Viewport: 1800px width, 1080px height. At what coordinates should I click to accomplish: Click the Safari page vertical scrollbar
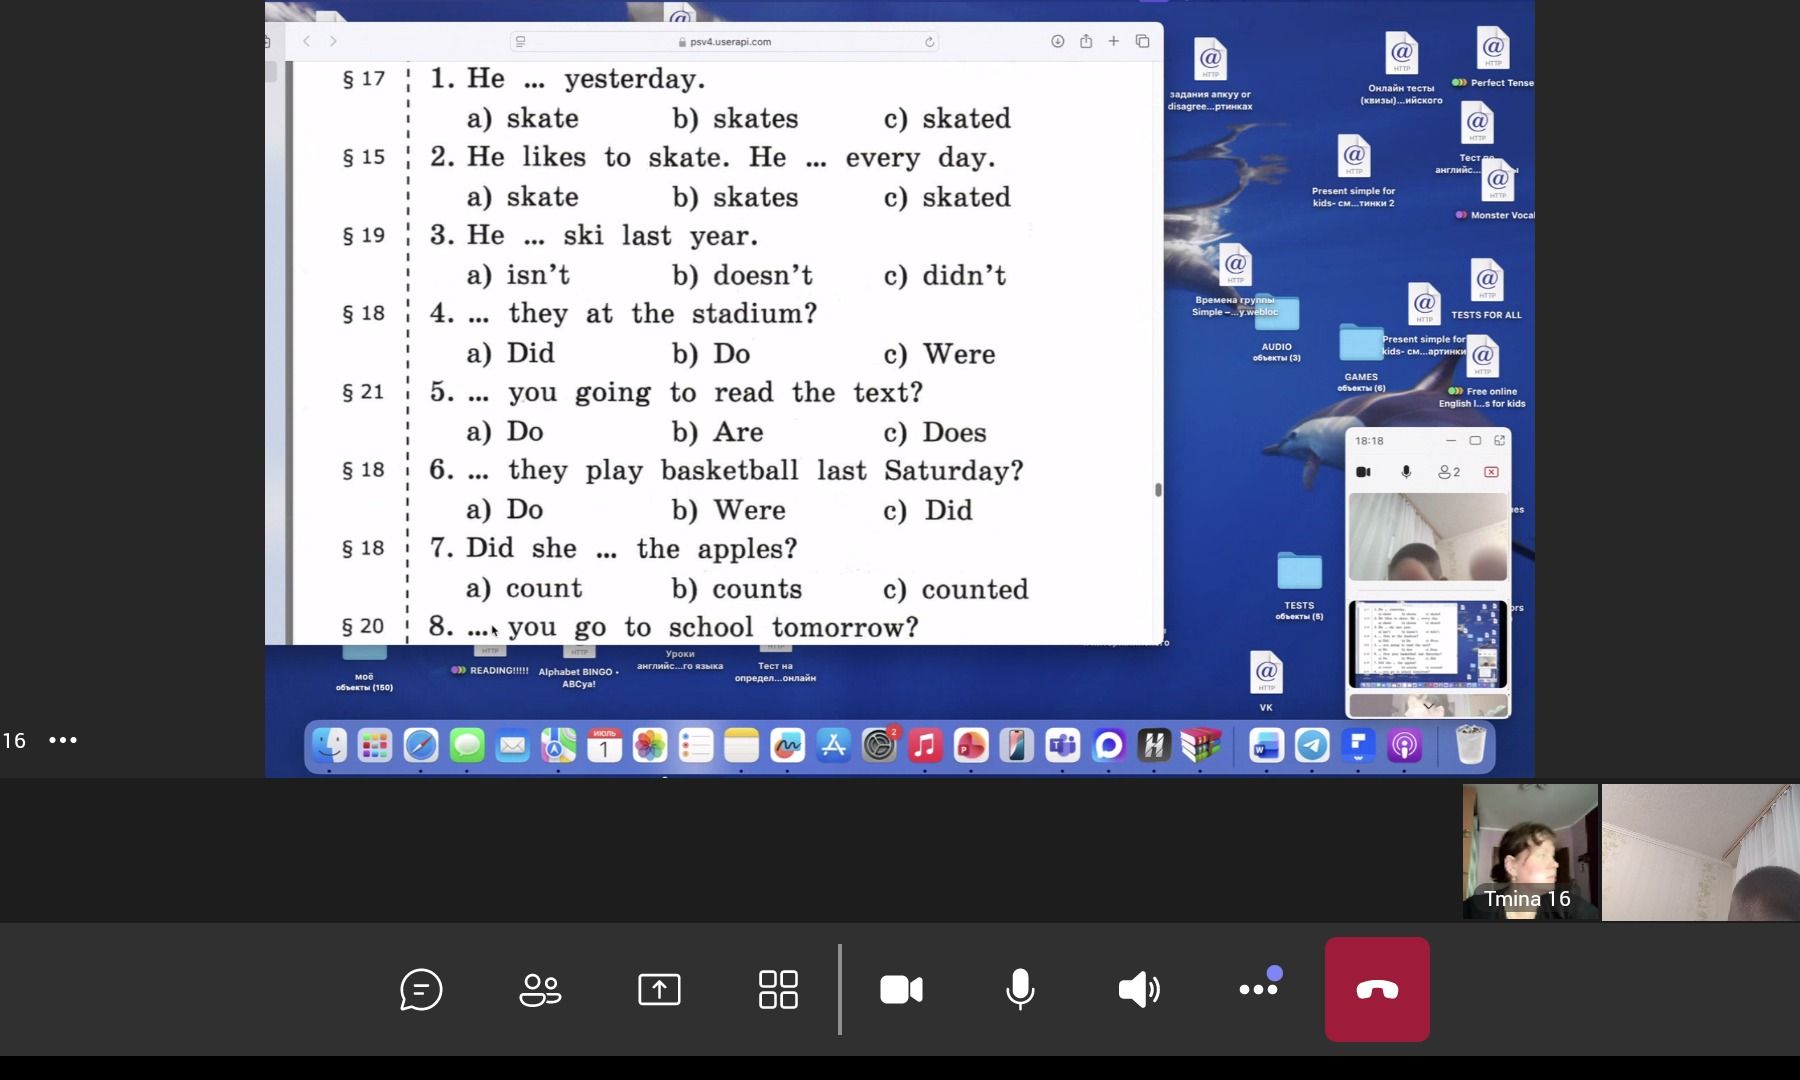click(1158, 489)
